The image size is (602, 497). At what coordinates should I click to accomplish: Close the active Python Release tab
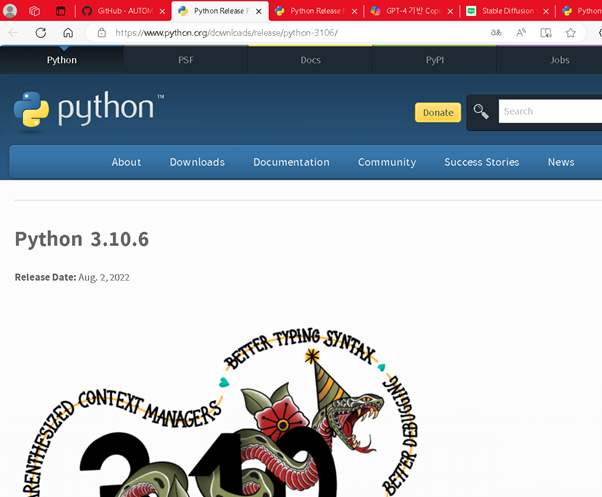pos(259,11)
